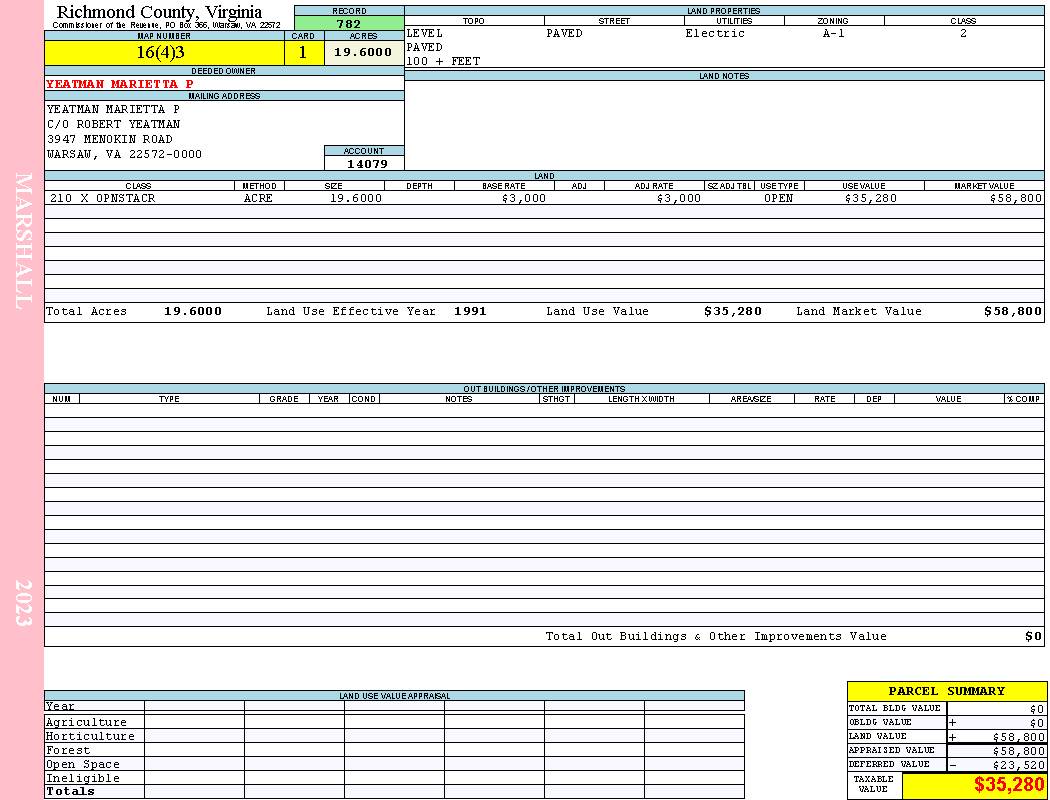Click the TOTAL BLDG VALUE label
The width and height of the screenshot is (1050, 800).
[894, 708]
